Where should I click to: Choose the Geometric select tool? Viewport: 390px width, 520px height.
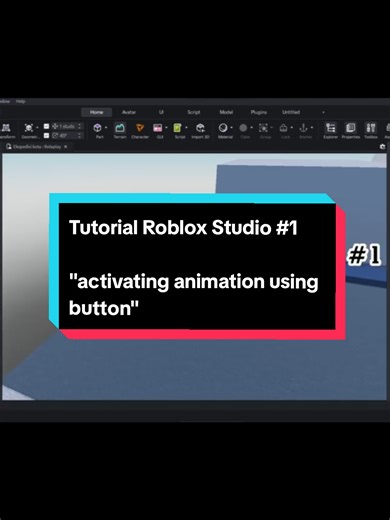(29, 131)
